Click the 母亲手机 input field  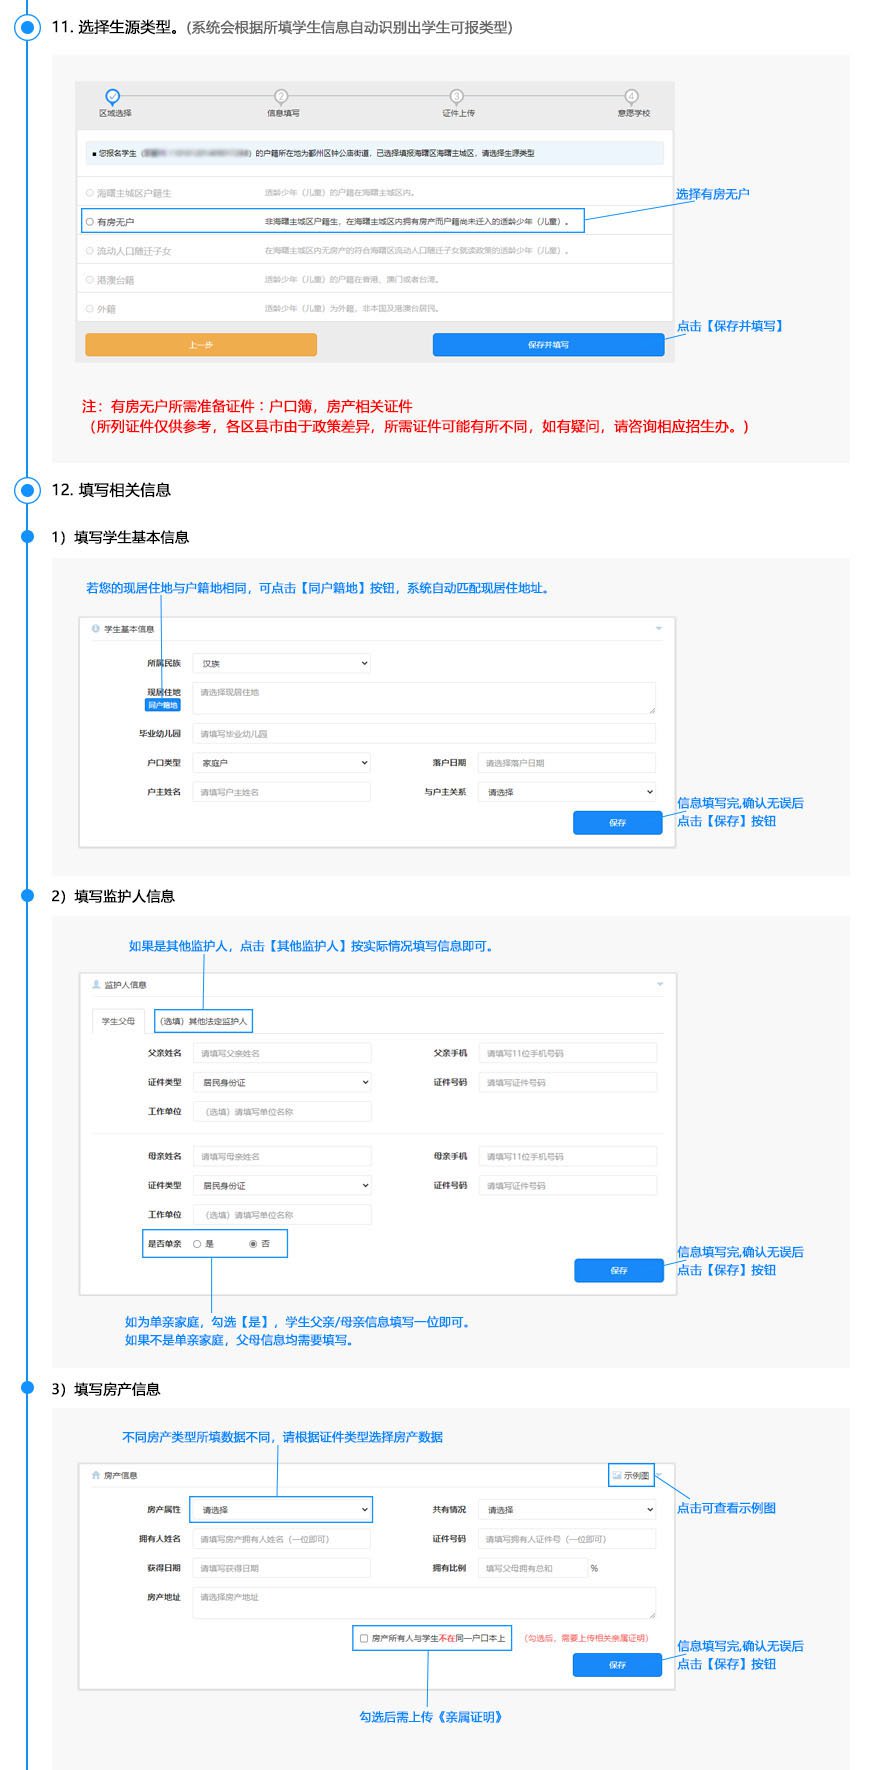tap(568, 1156)
